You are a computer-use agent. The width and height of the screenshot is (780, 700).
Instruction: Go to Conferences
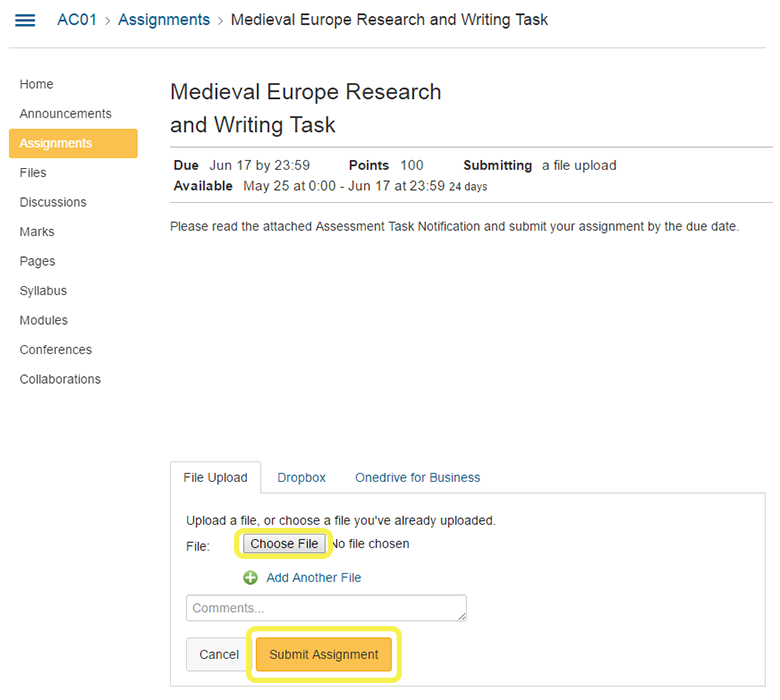[56, 350]
